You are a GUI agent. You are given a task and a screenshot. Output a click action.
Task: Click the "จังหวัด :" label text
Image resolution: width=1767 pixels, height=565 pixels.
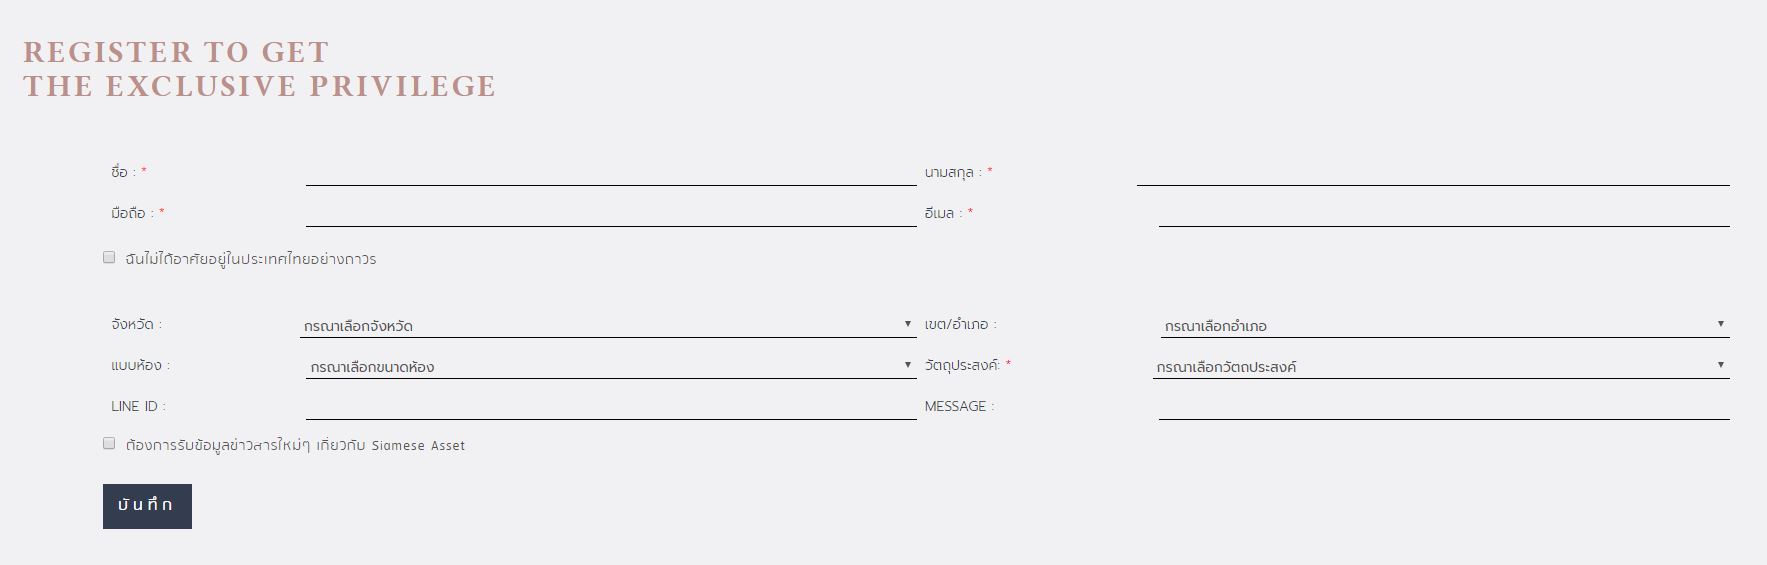(x=136, y=325)
